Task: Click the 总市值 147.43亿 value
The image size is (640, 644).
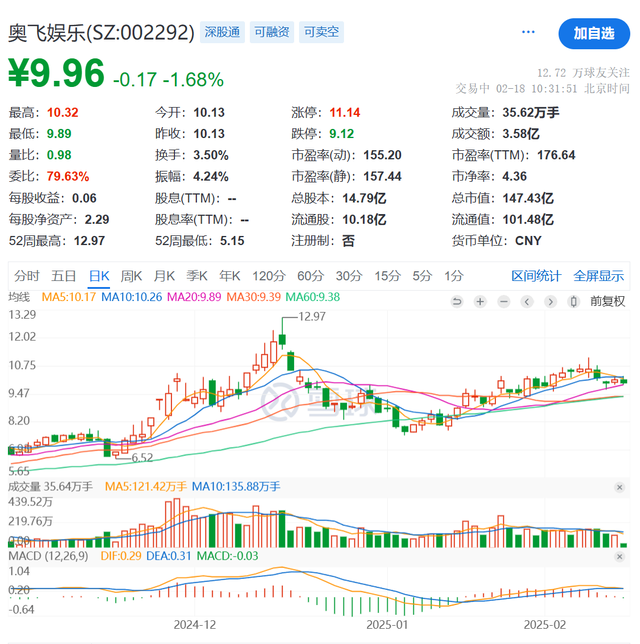Action: pyautogui.click(x=528, y=198)
